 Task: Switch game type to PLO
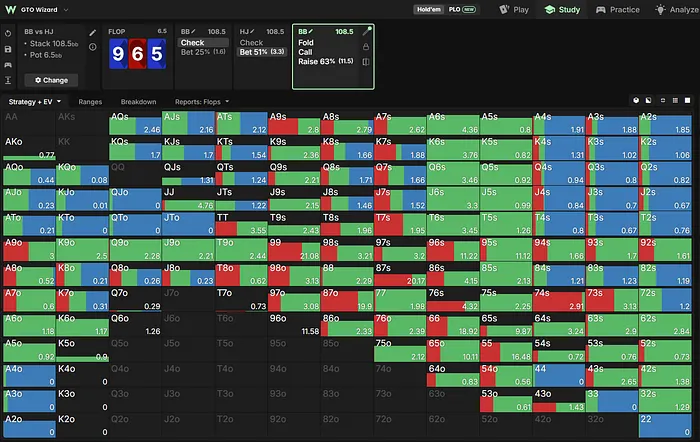coord(462,9)
